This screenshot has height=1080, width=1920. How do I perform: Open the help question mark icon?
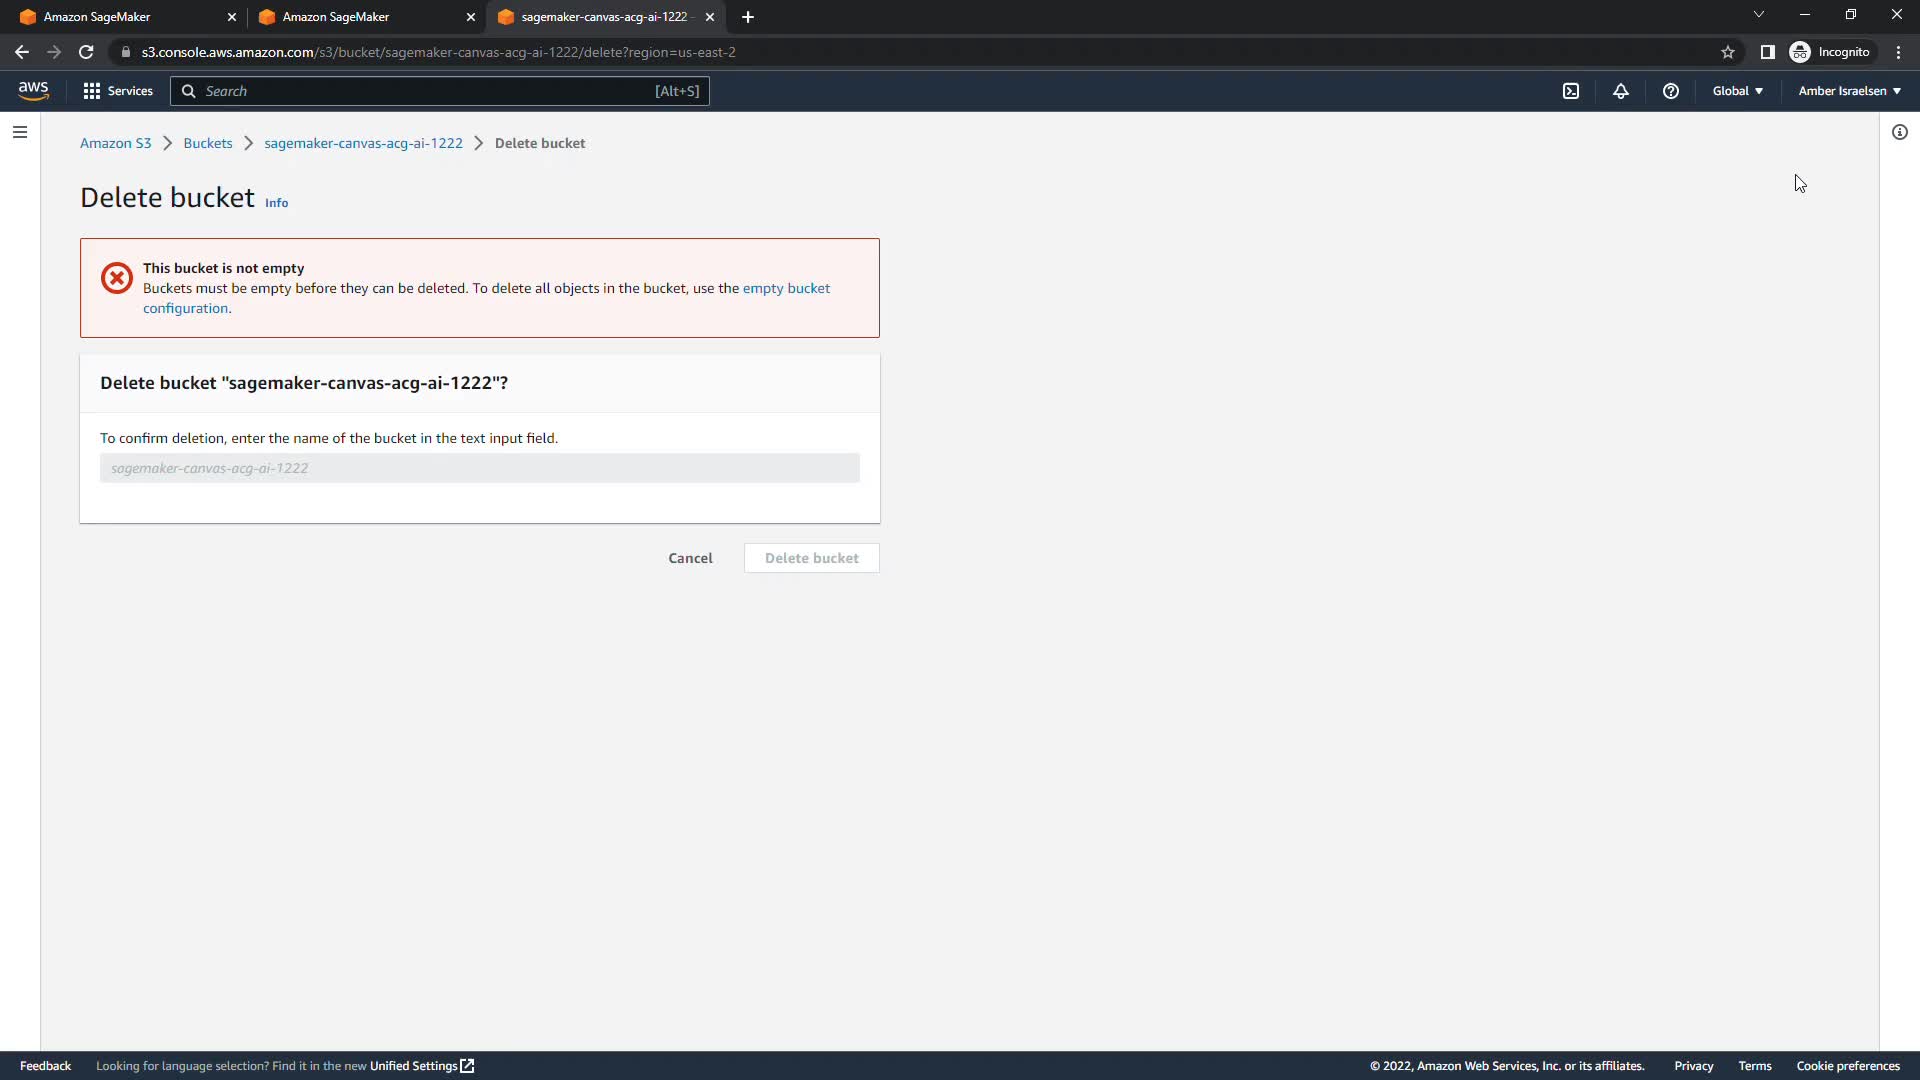[x=1670, y=91]
